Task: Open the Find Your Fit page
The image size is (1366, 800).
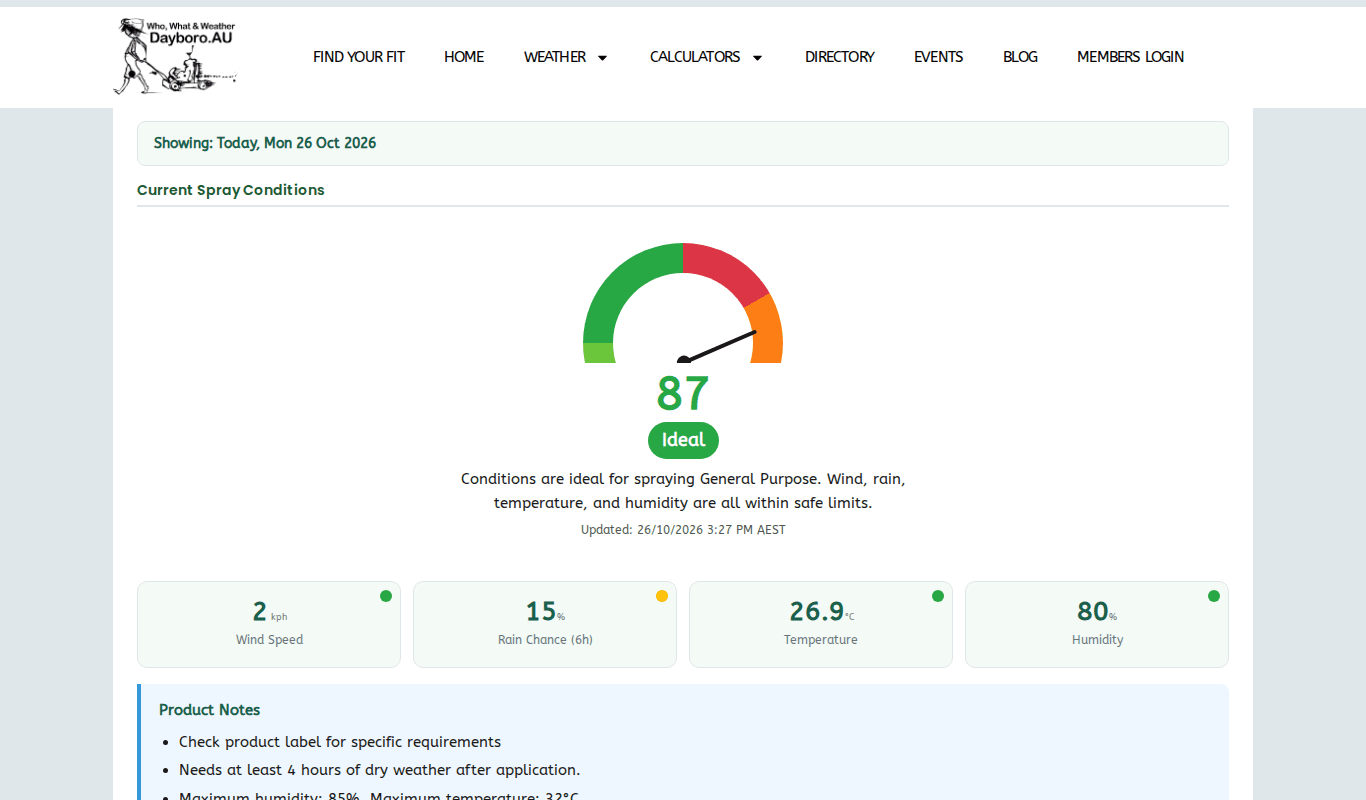Action: coord(359,57)
